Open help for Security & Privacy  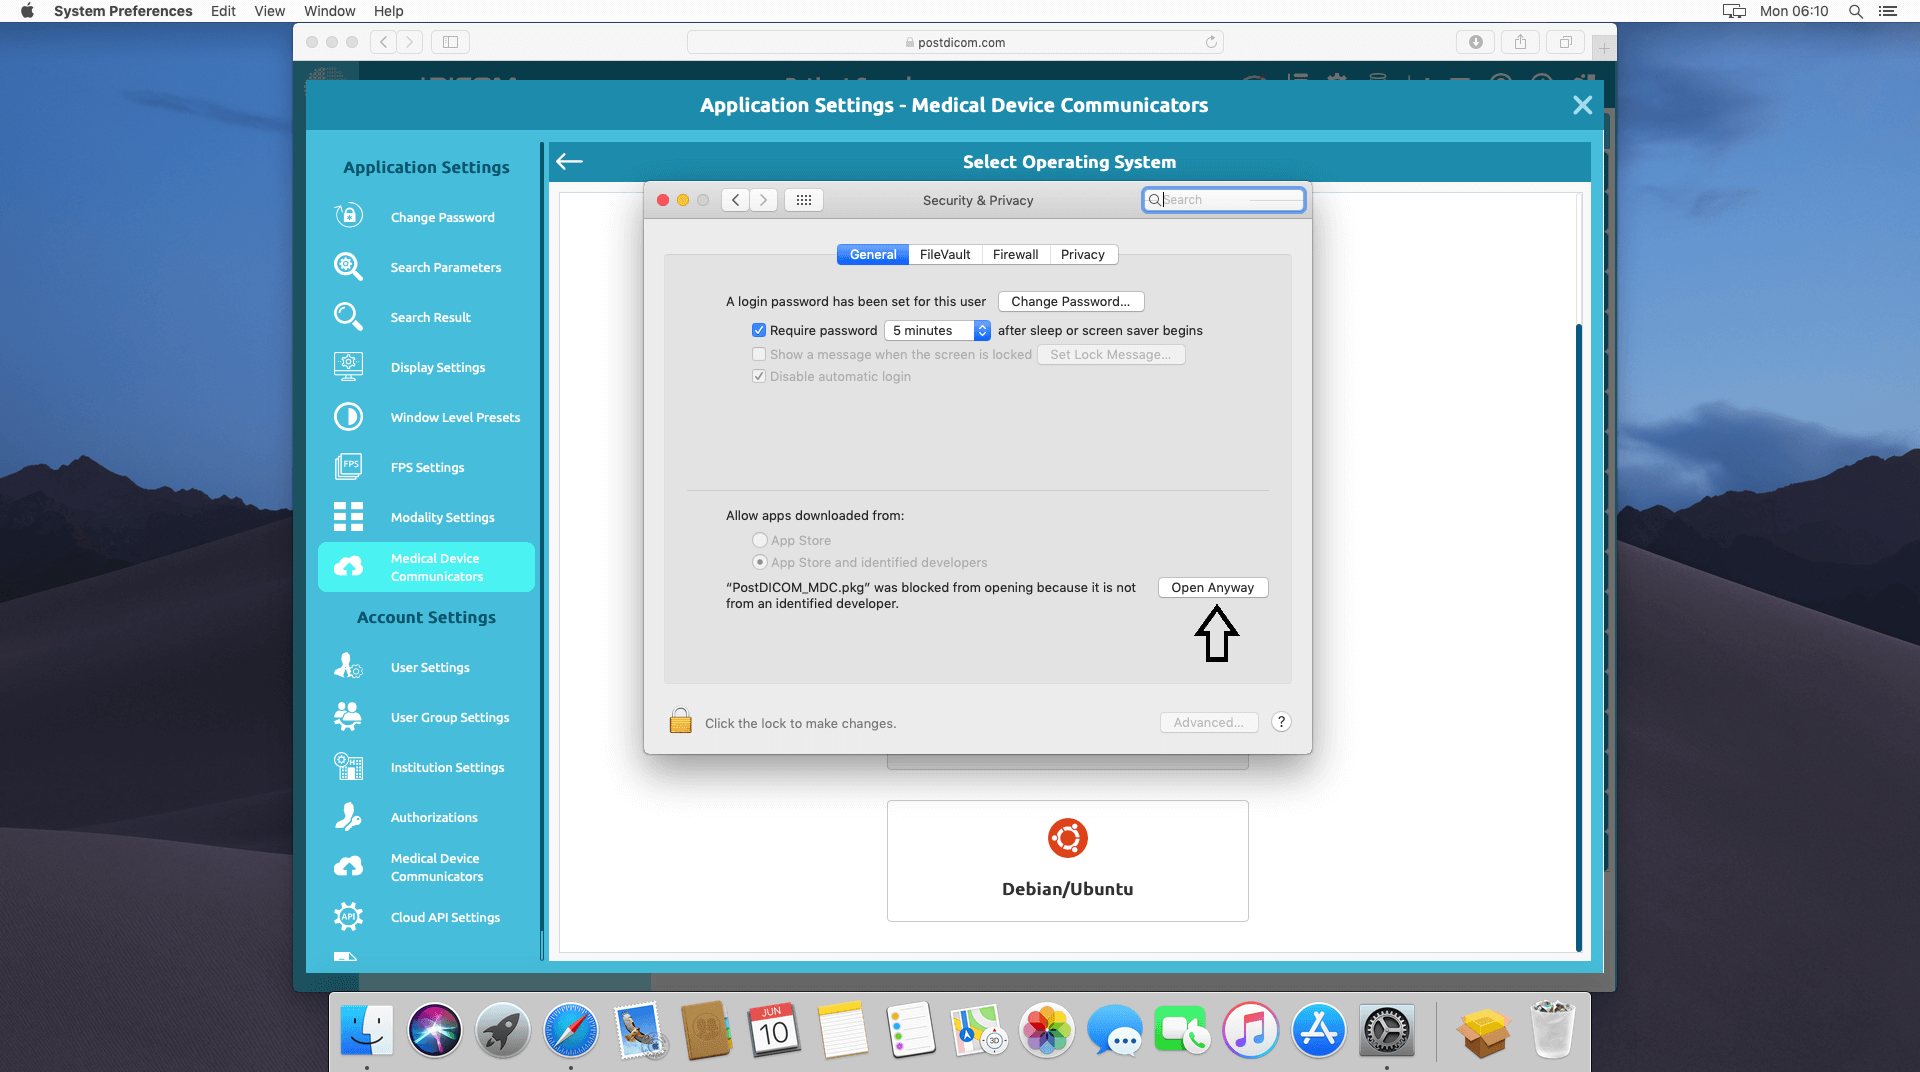(1281, 722)
